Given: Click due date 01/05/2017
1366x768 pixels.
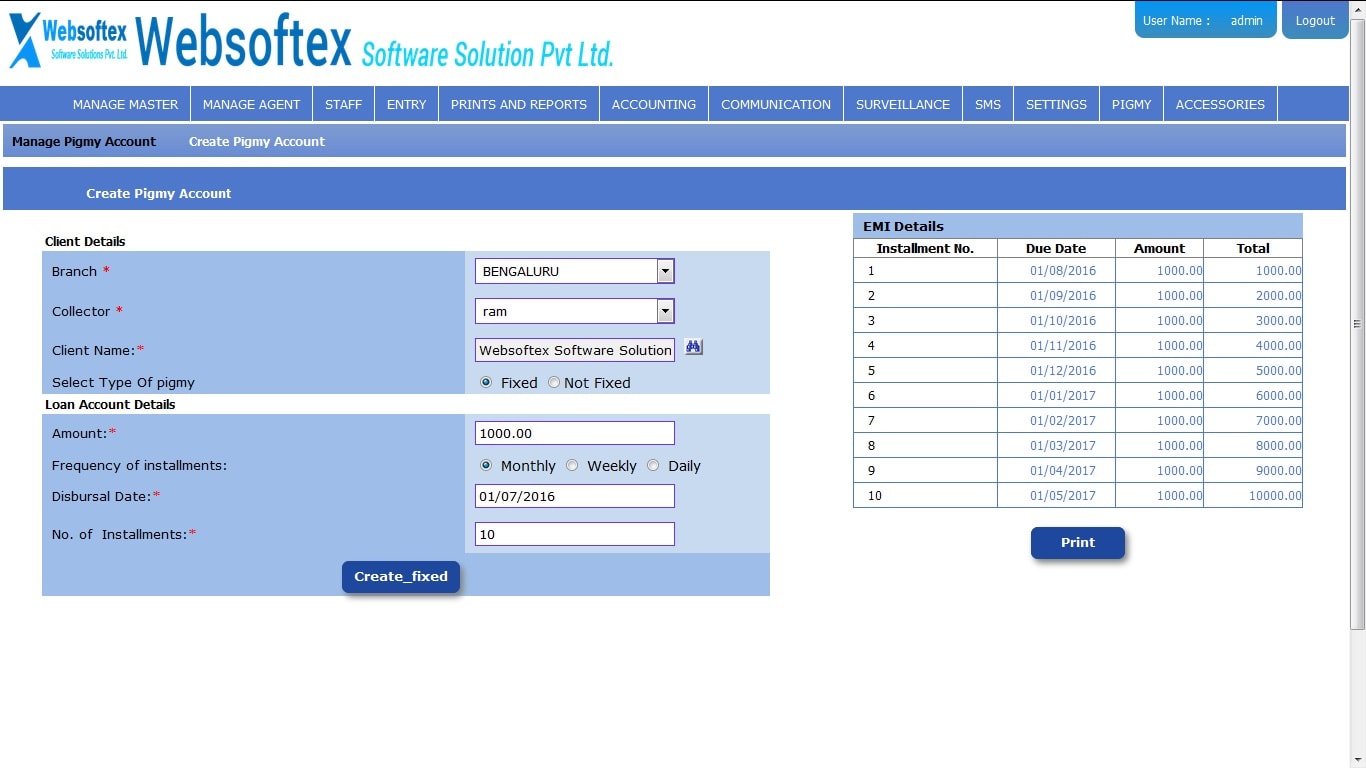Looking at the screenshot, I should pos(1063,495).
